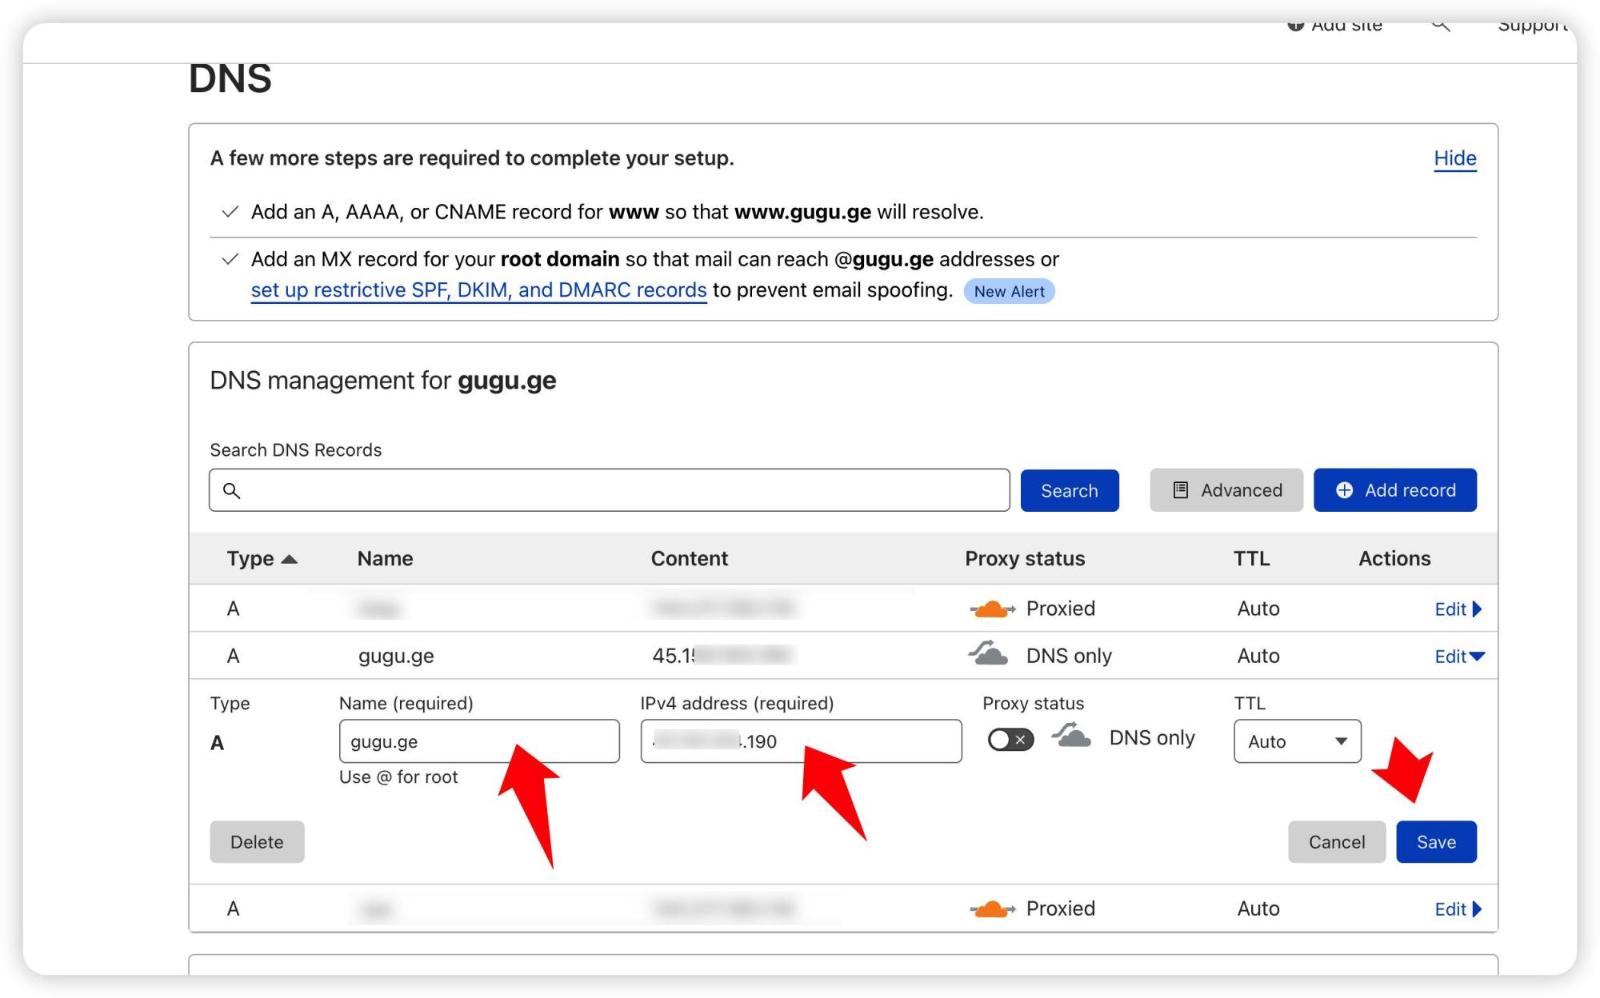
Task: Toggle the Proxy status switch on
Action: tap(1010, 740)
